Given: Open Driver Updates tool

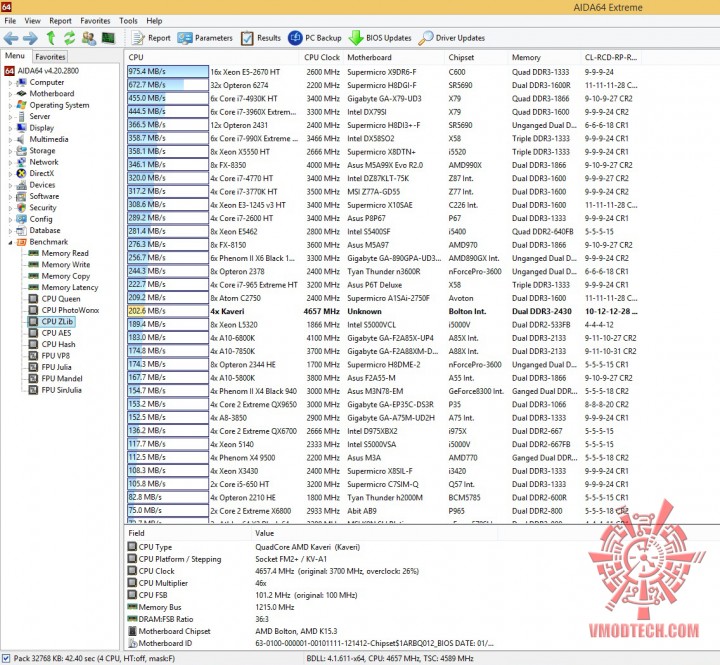Looking at the screenshot, I should [451, 38].
